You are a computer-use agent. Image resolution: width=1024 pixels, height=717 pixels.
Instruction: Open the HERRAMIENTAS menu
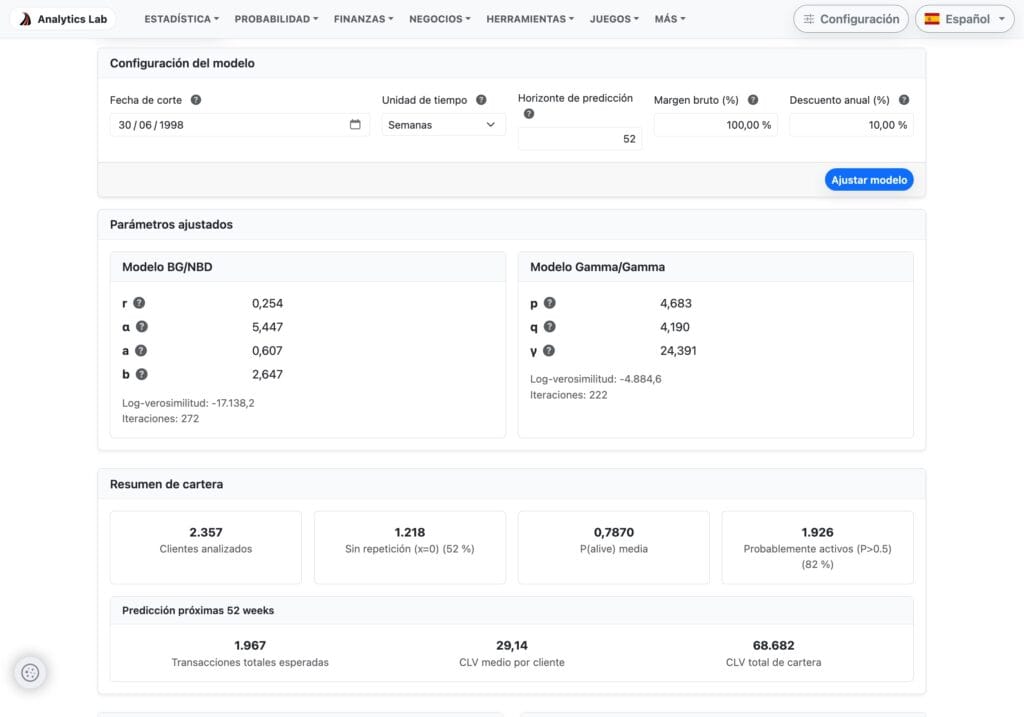coord(530,19)
